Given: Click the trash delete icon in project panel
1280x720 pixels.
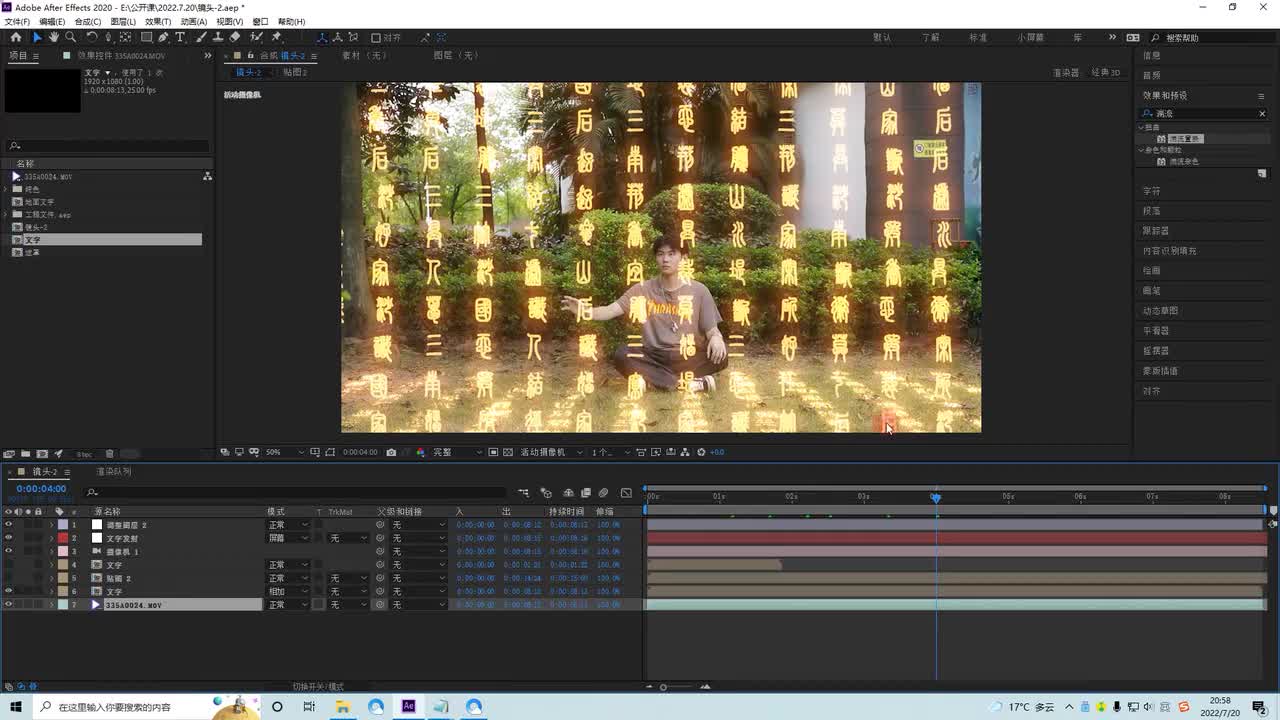Looking at the screenshot, I should click(109, 454).
